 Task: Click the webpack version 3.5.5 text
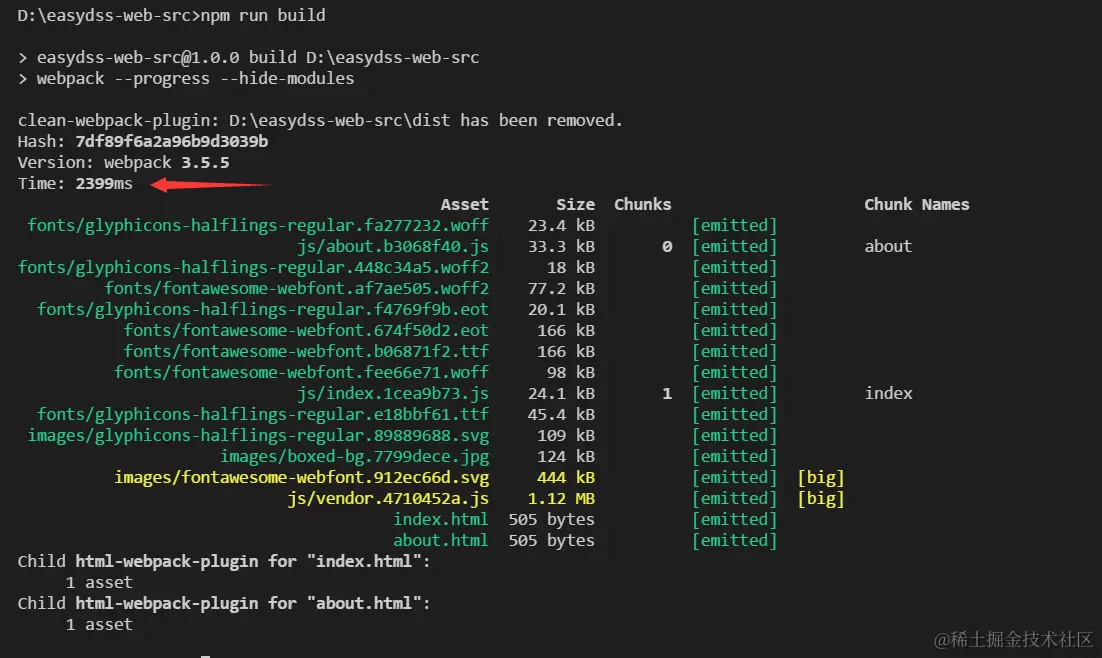pyautogui.click(x=205, y=162)
